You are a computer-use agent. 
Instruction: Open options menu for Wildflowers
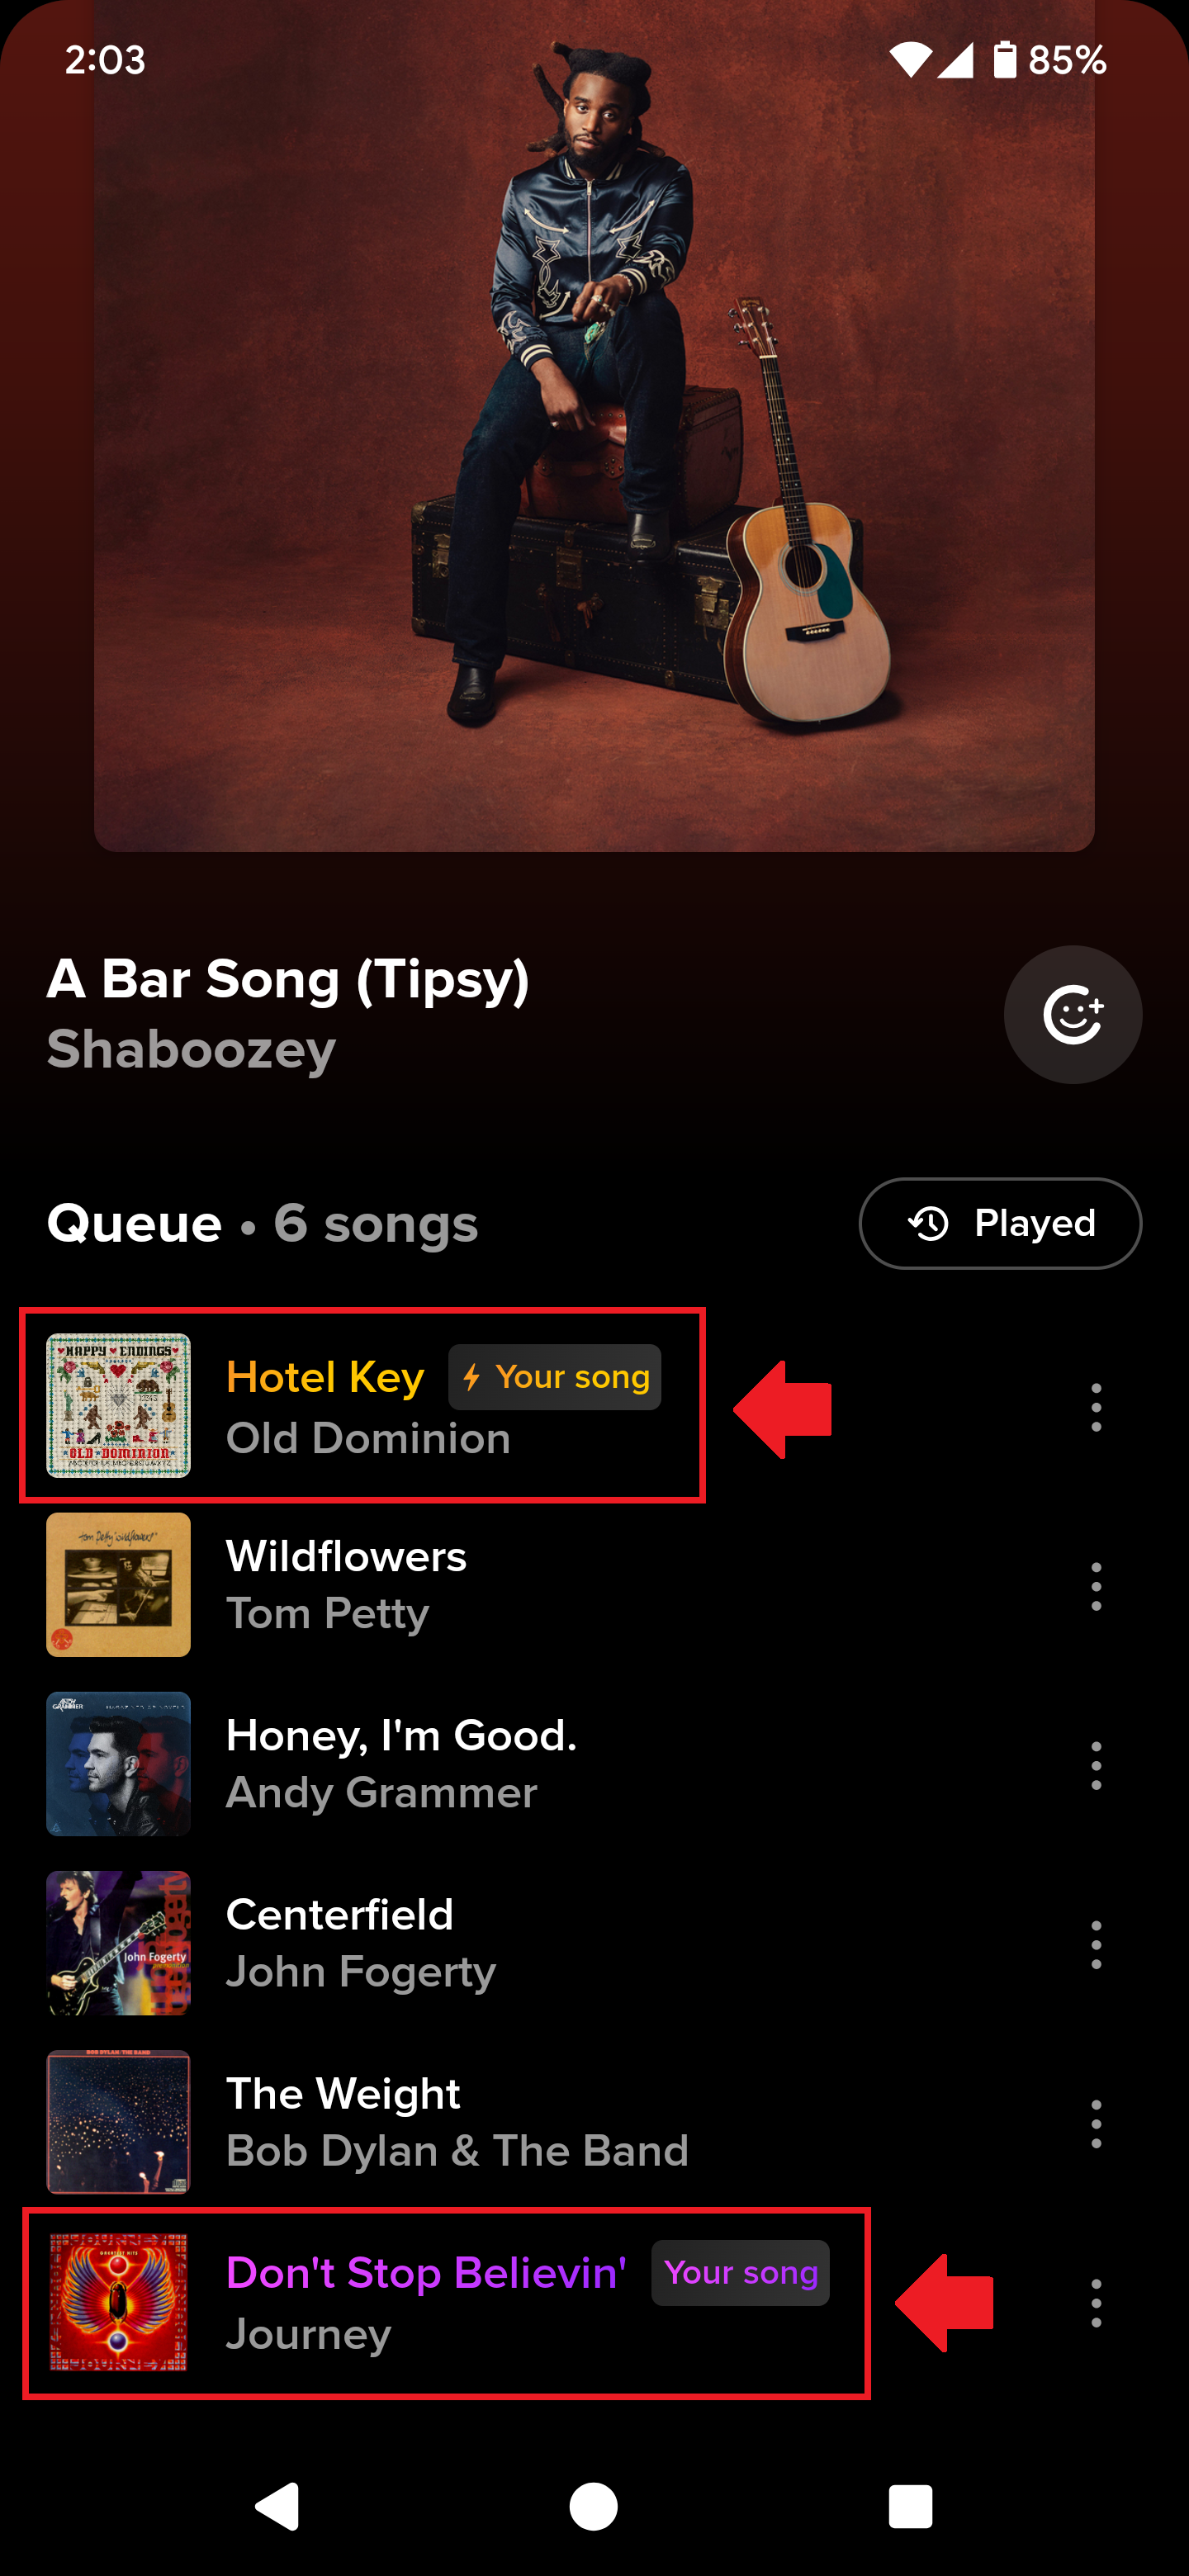coord(1096,1585)
